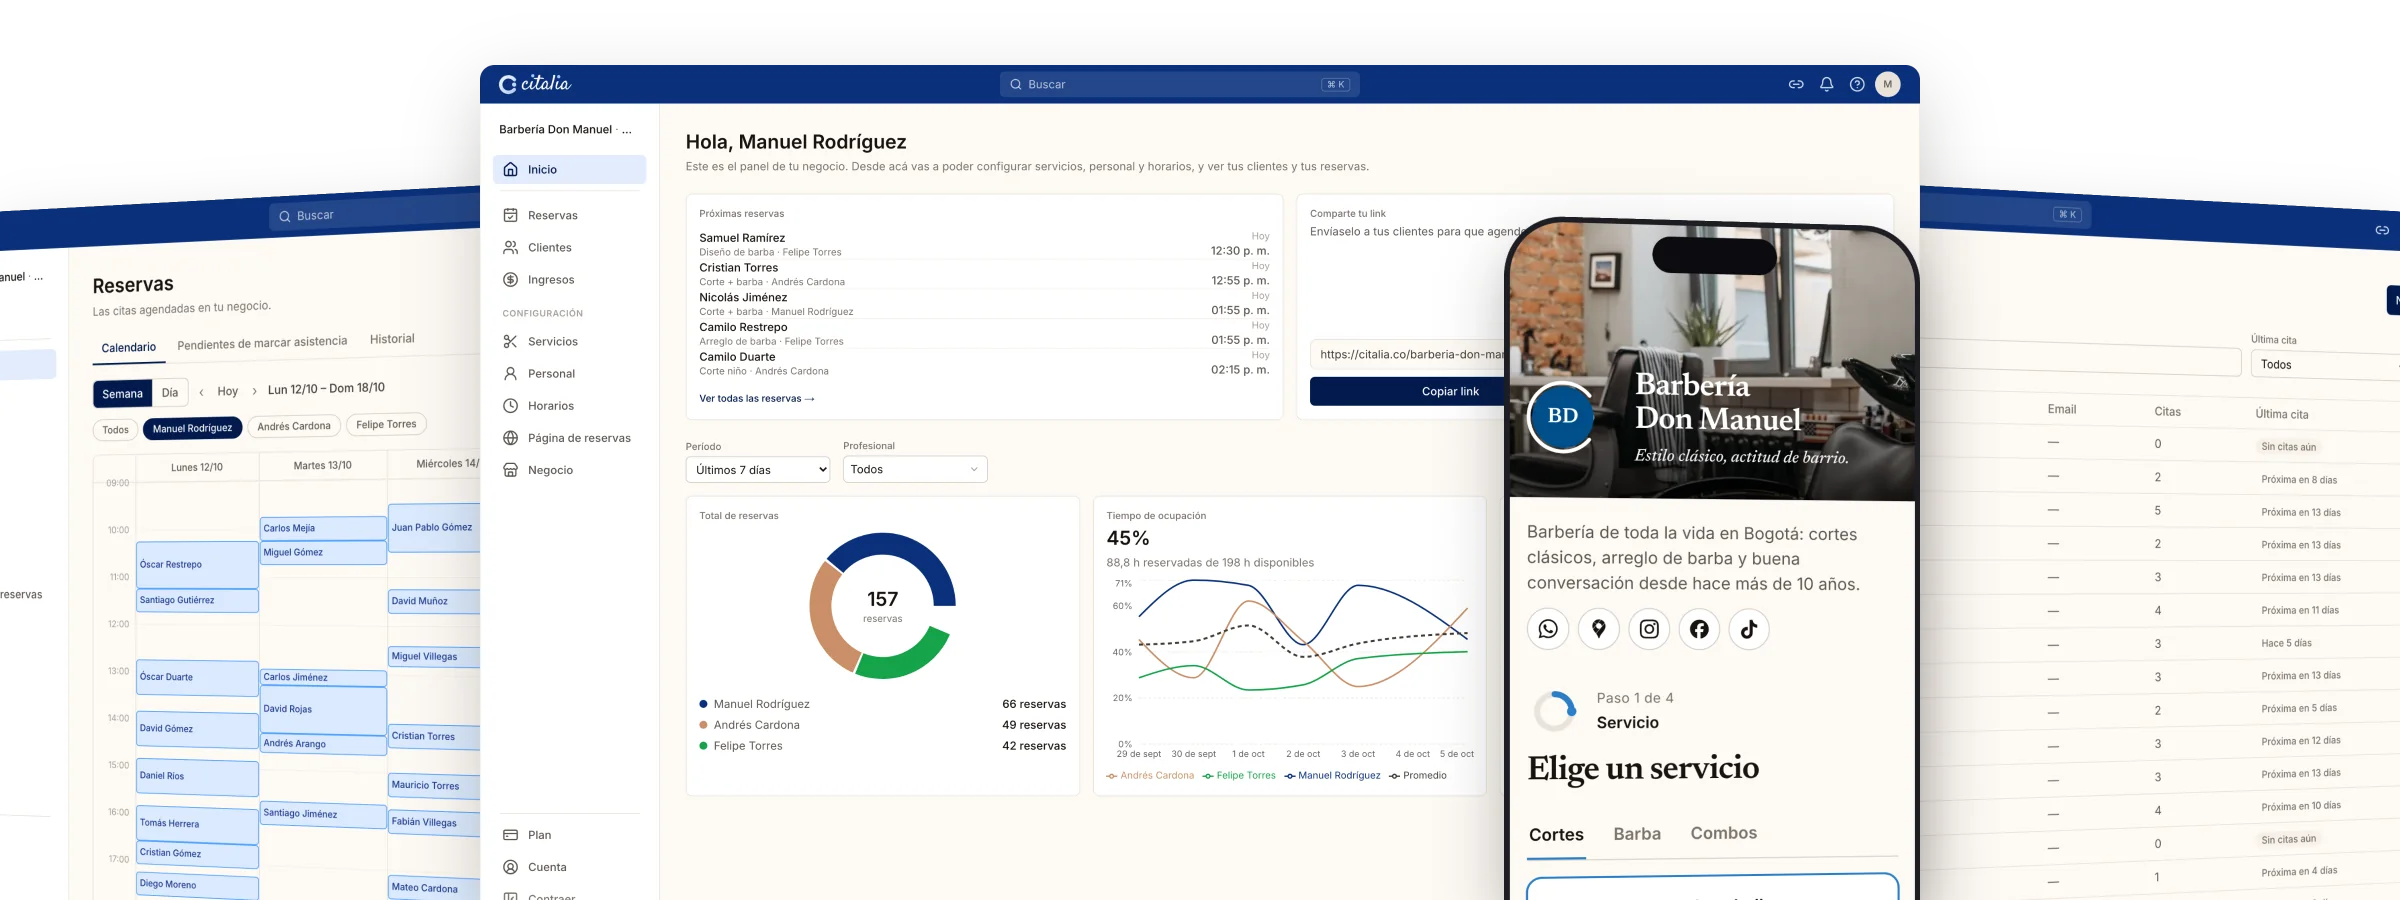
Task: Open Última cita Todos dropdown in right window
Action: (2324, 365)
